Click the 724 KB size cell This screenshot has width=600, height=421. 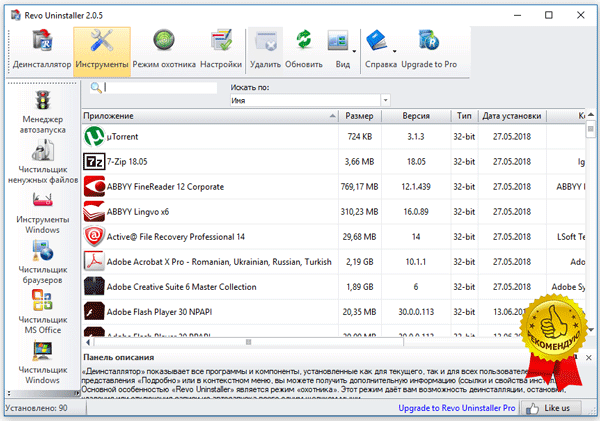360,137
